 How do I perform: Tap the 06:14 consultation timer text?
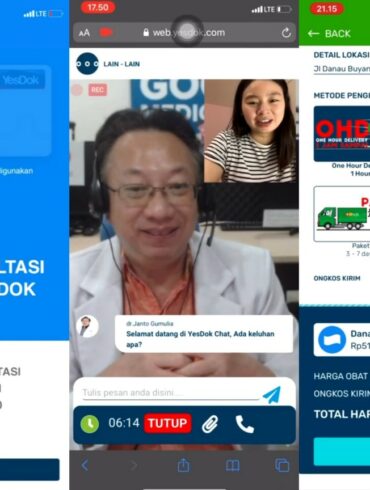pos(124,423)
